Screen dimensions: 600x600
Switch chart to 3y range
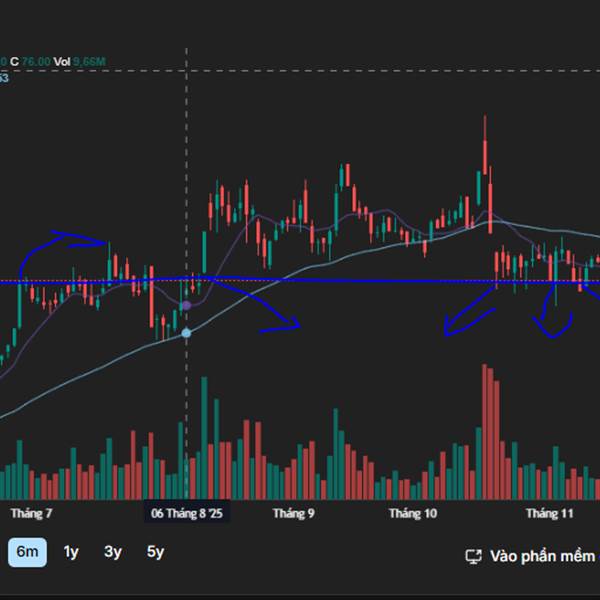[x=113, y=552]
